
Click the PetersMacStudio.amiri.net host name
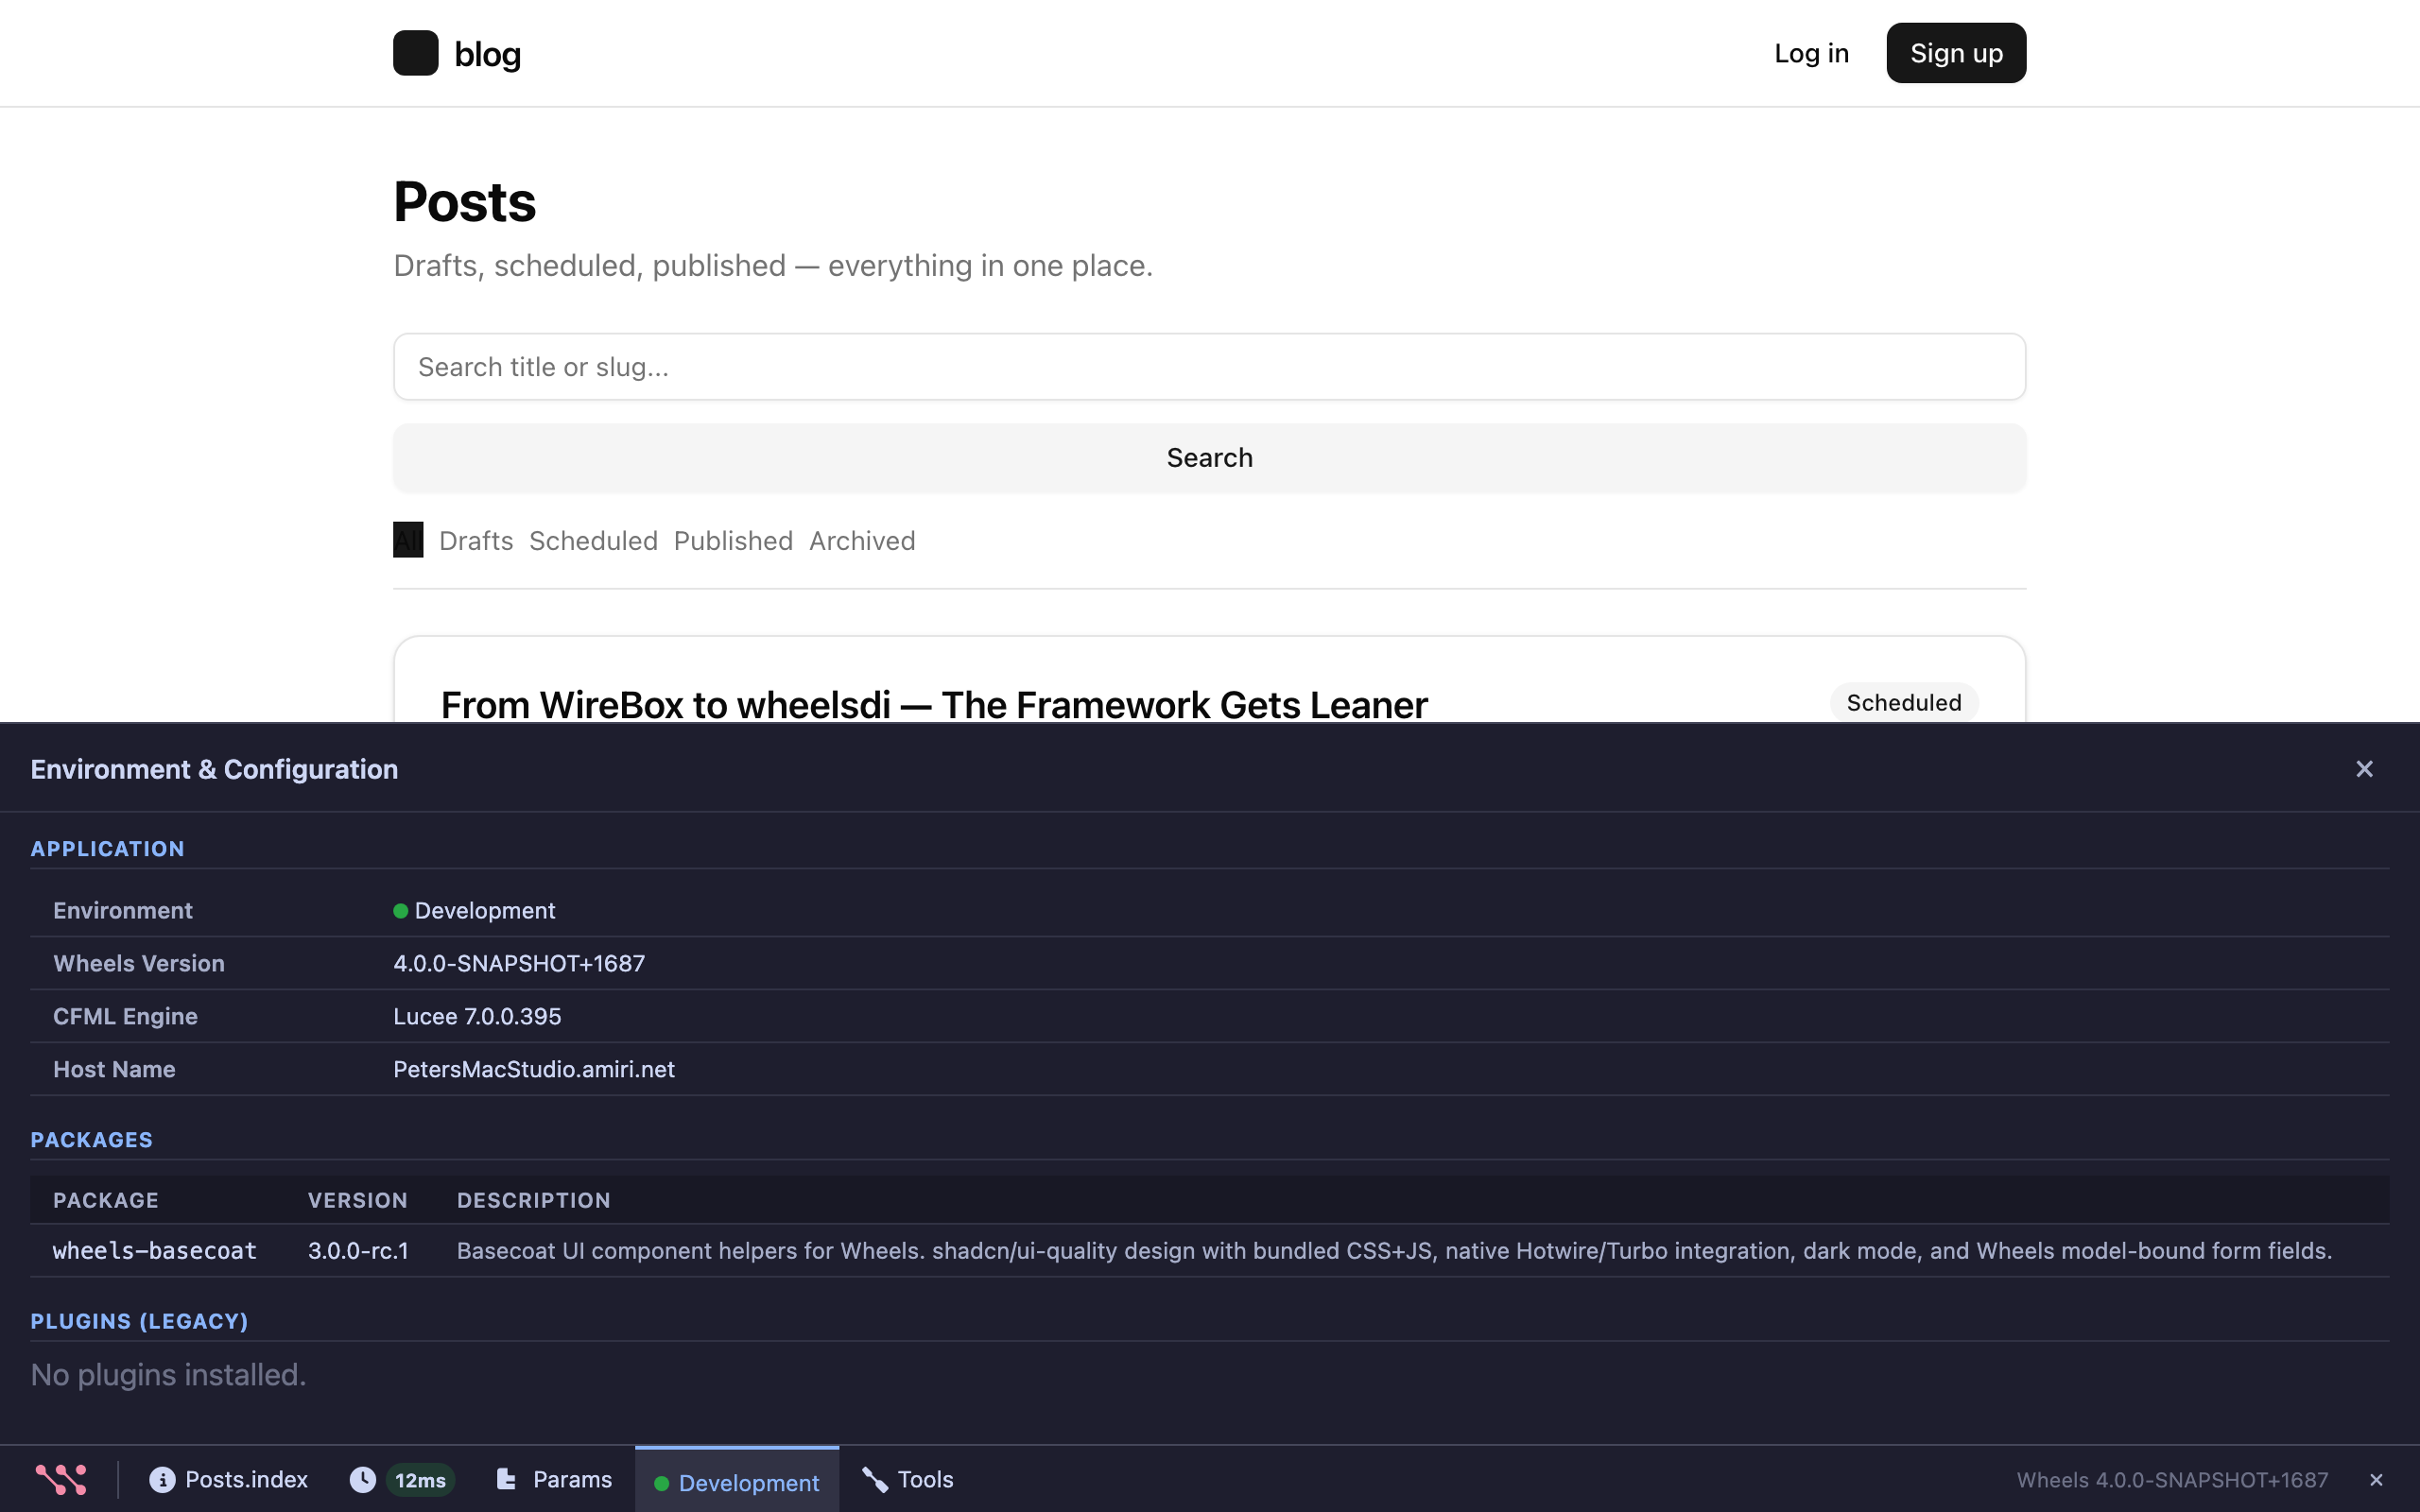(x=534, y=1069)
